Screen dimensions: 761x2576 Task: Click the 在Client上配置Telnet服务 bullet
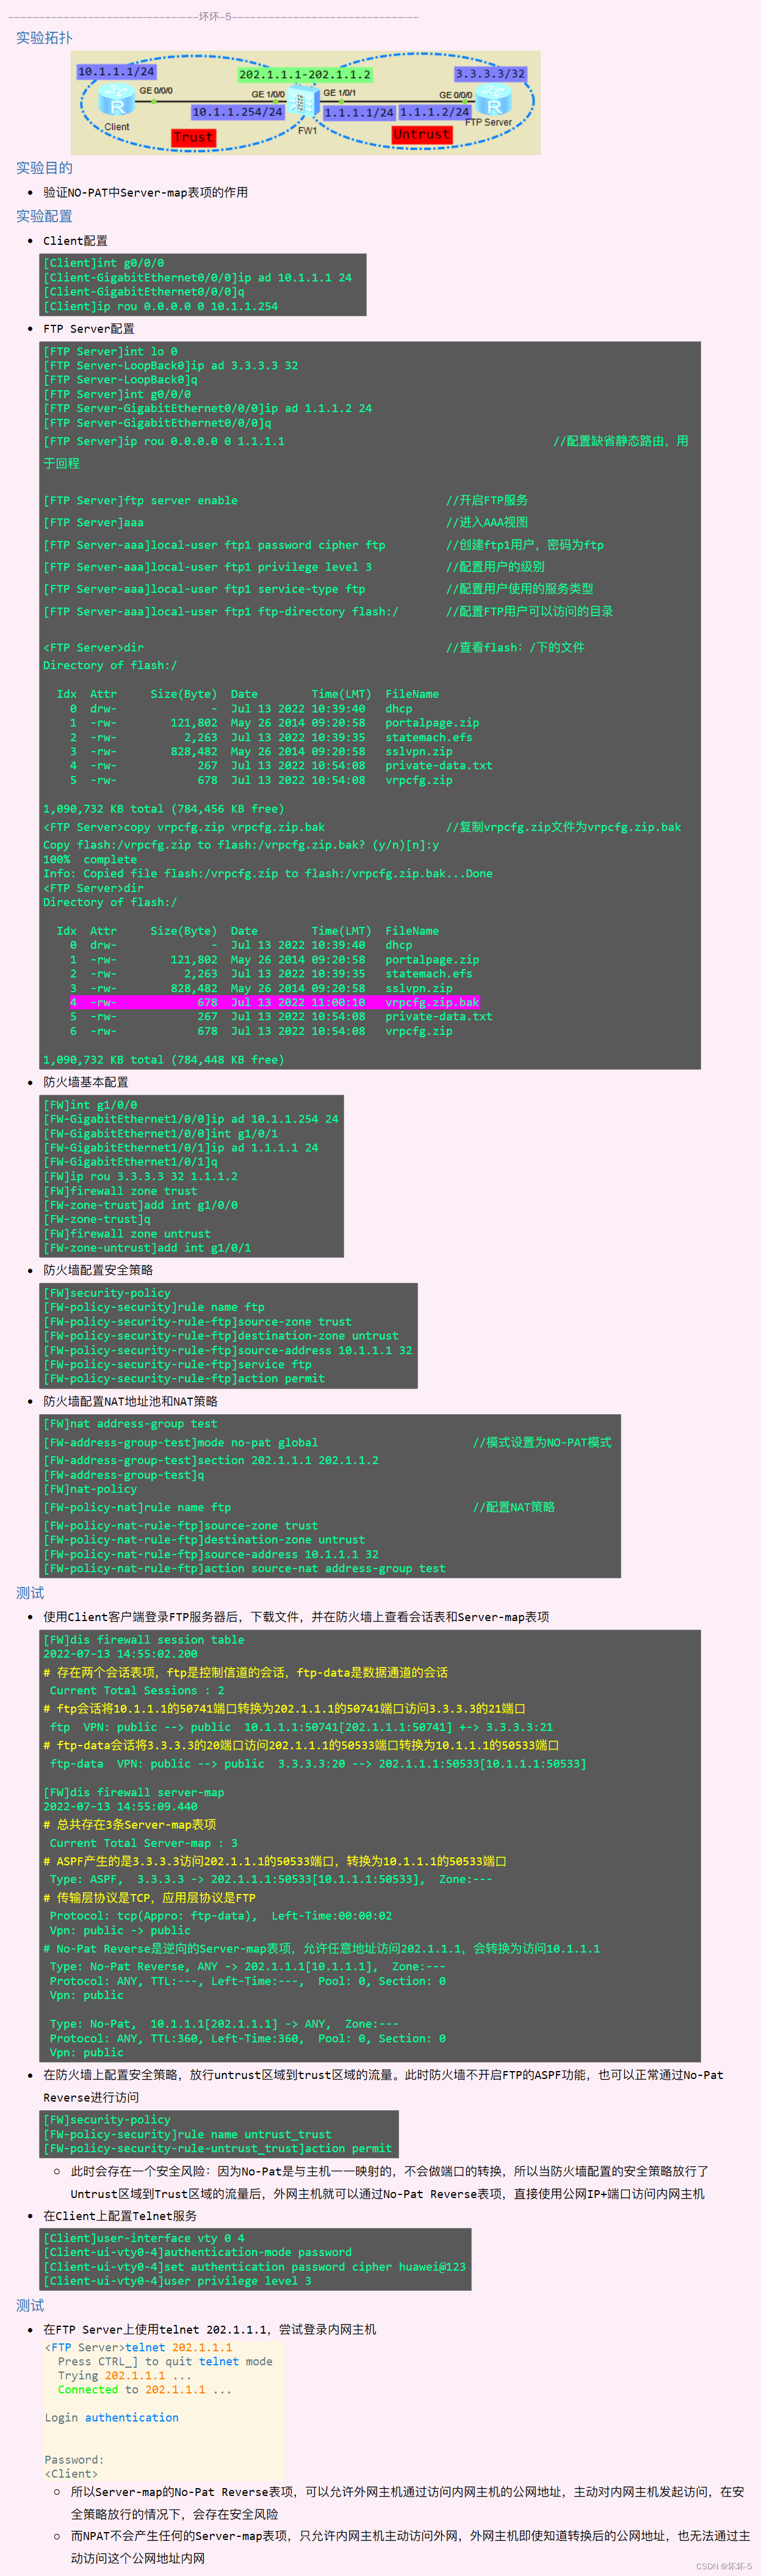[120, 2216]
